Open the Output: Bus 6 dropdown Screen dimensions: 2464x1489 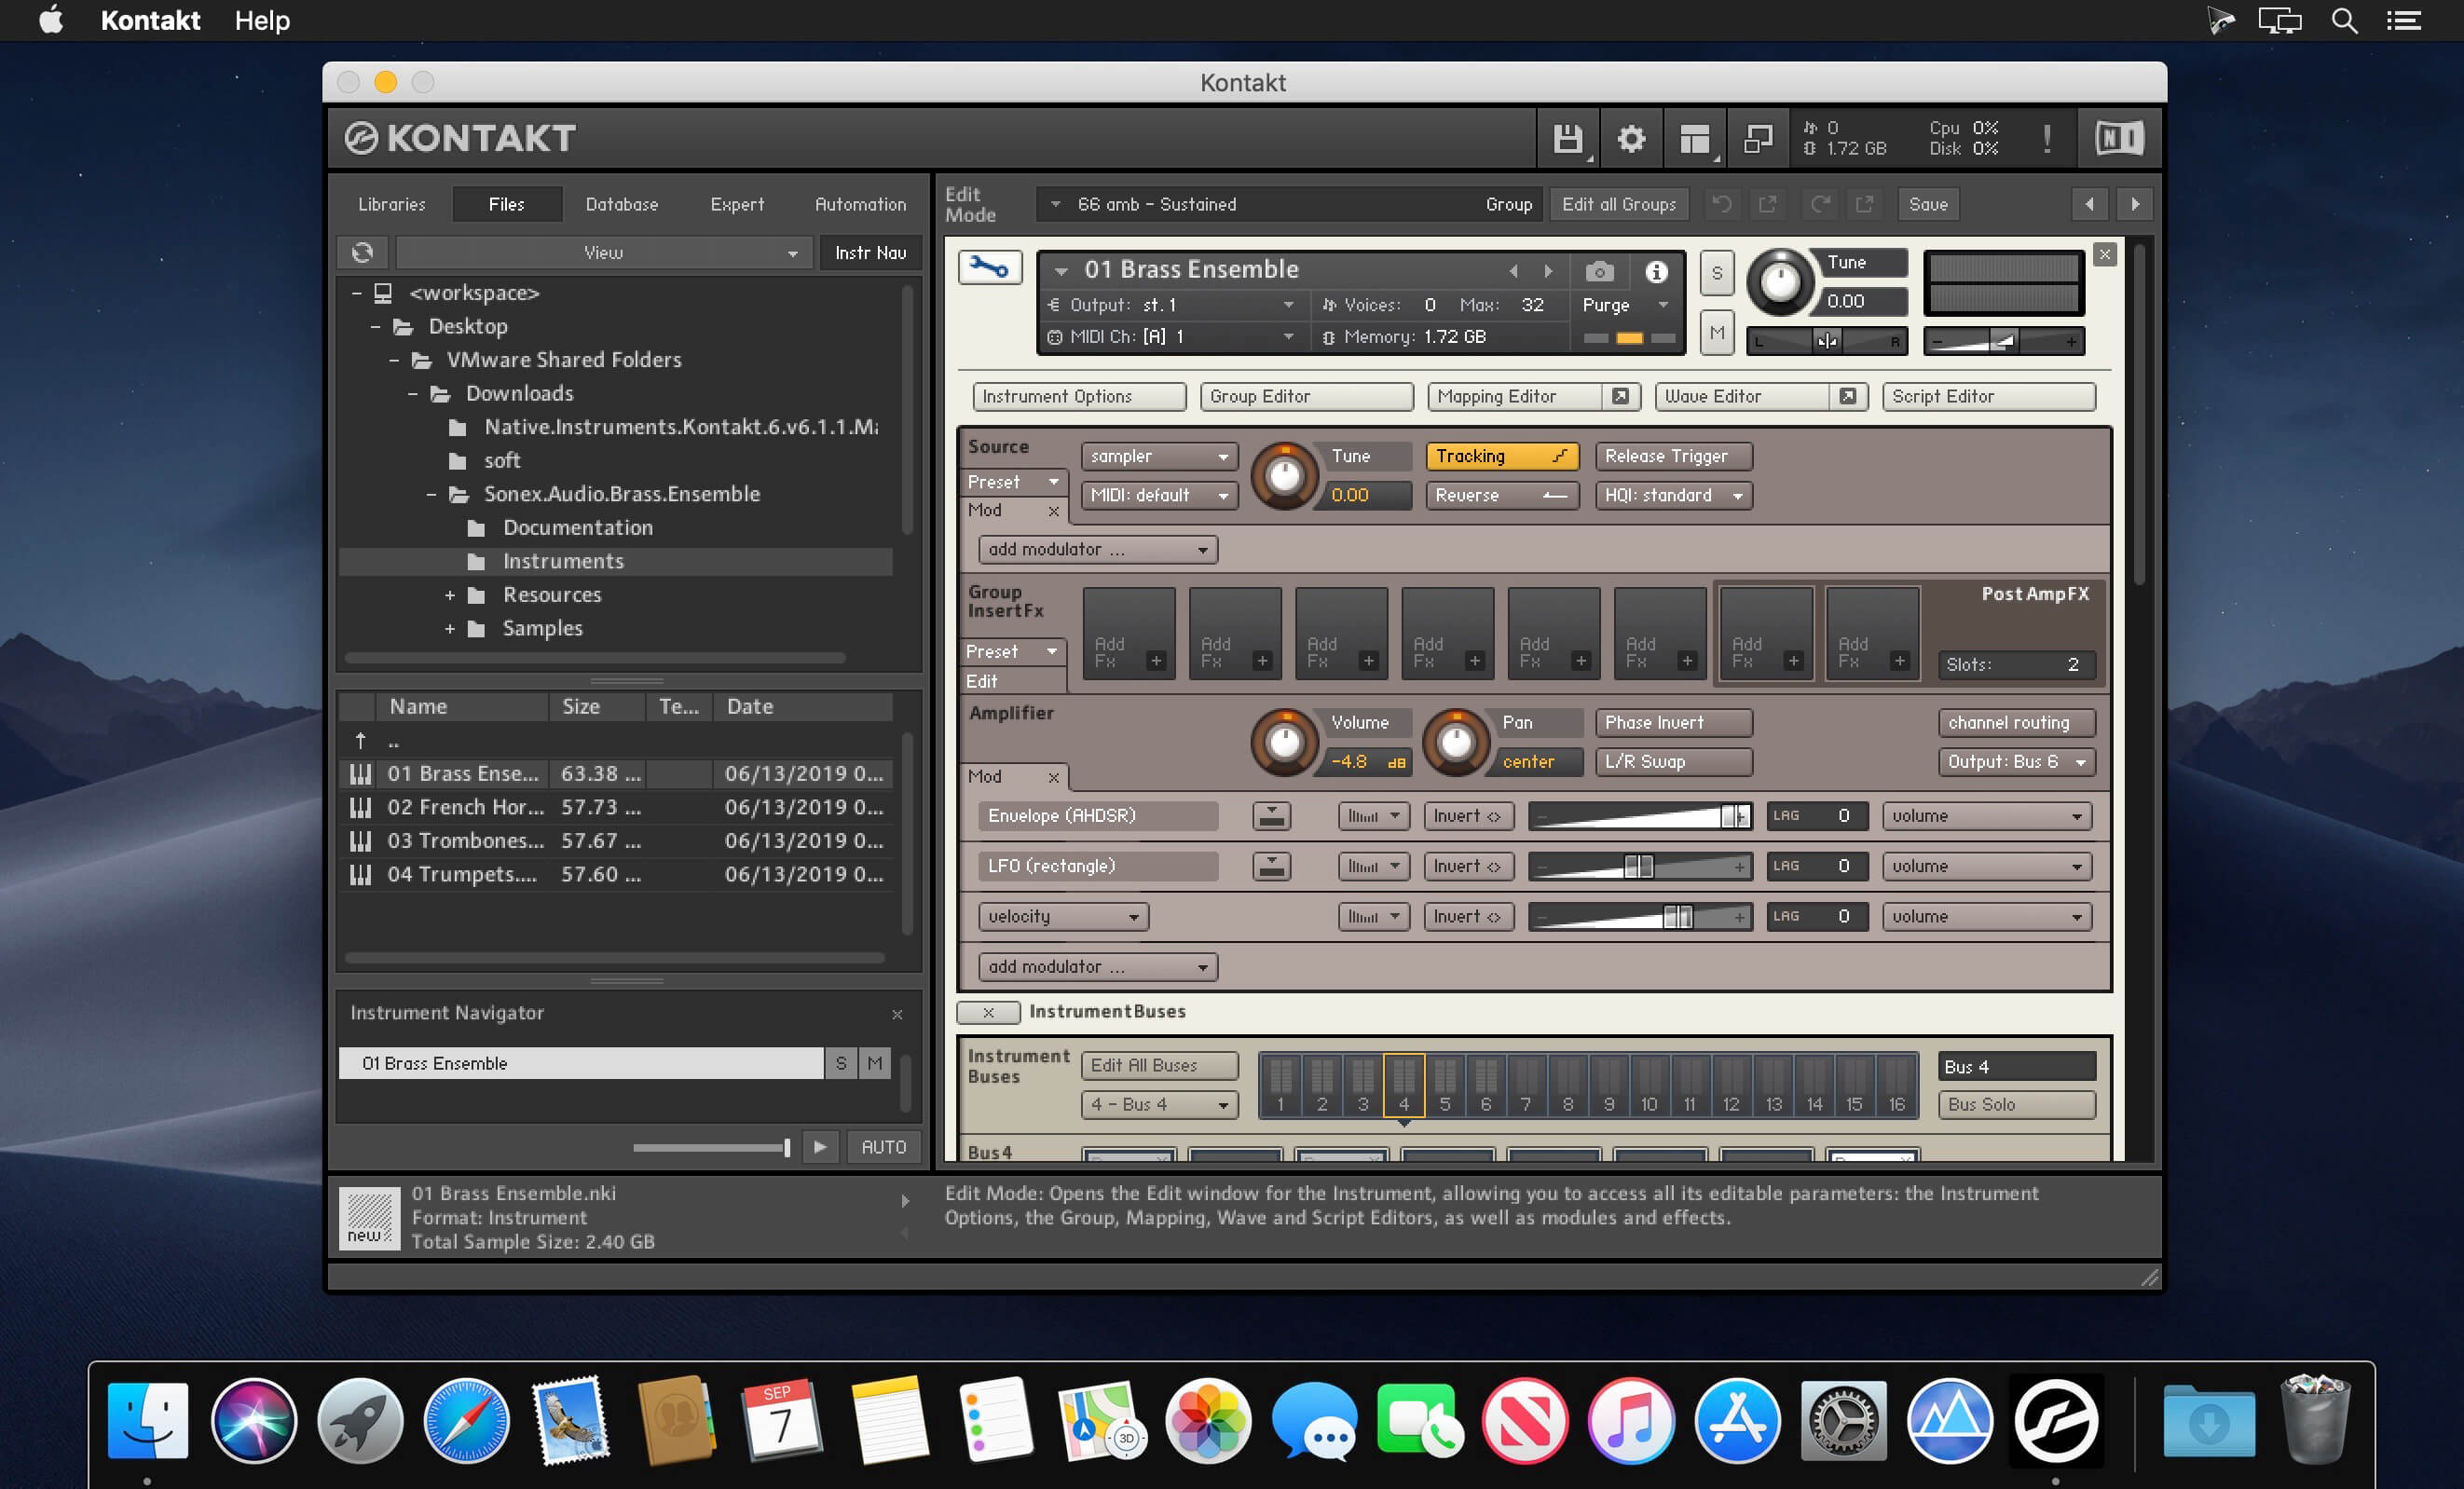(2017, 761)
